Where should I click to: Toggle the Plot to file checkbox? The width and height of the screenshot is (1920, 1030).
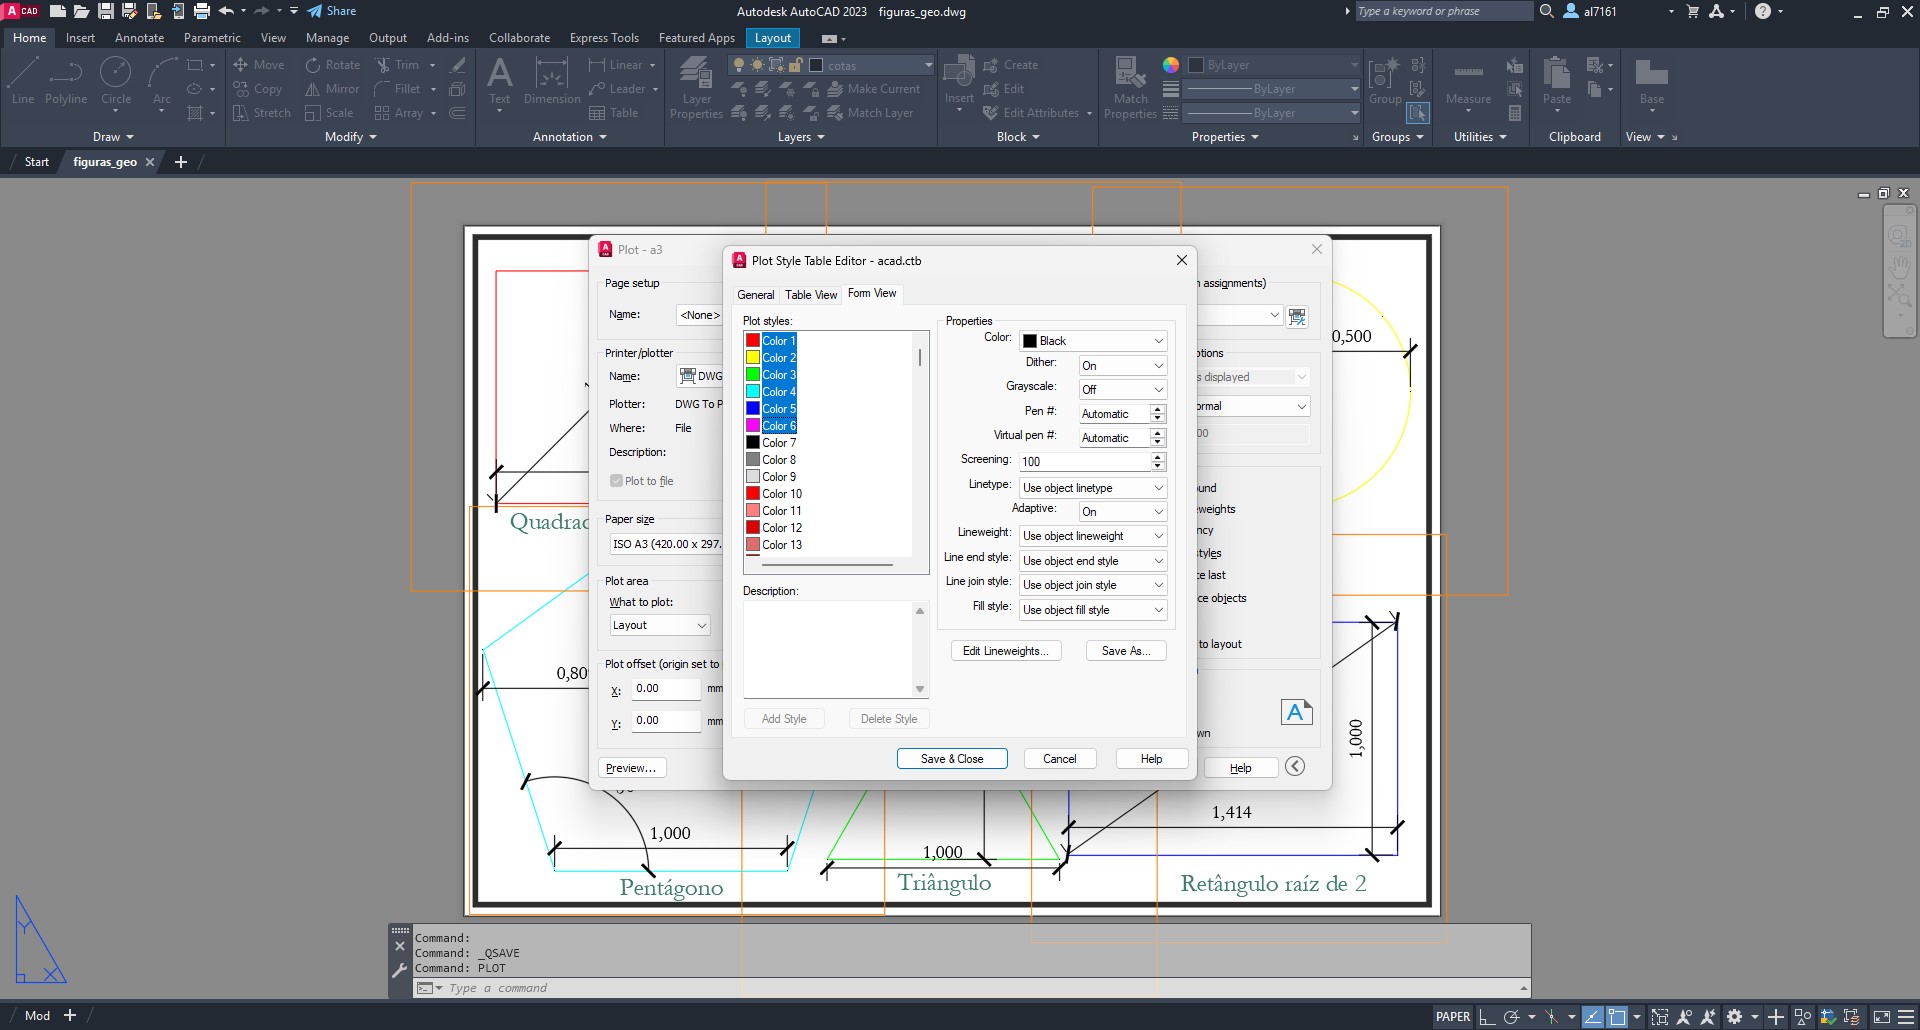click(x=617, y=481)
